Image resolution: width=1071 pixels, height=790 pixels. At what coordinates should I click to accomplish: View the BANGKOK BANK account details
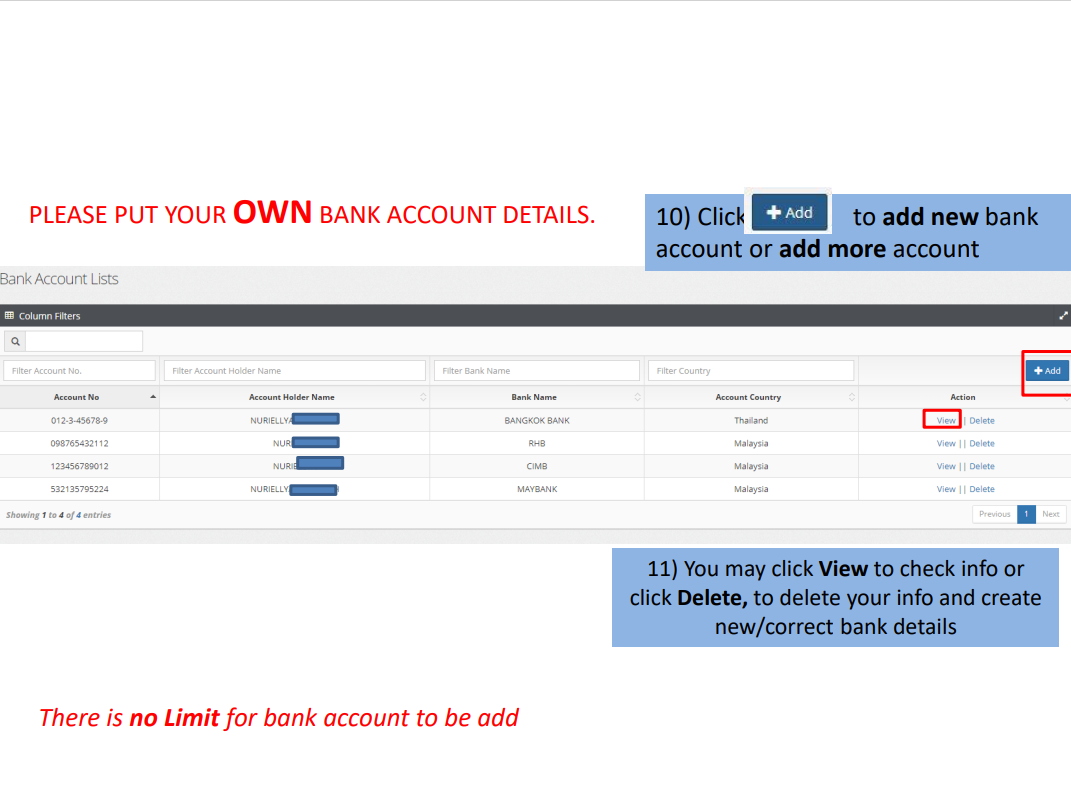(945, 421)
